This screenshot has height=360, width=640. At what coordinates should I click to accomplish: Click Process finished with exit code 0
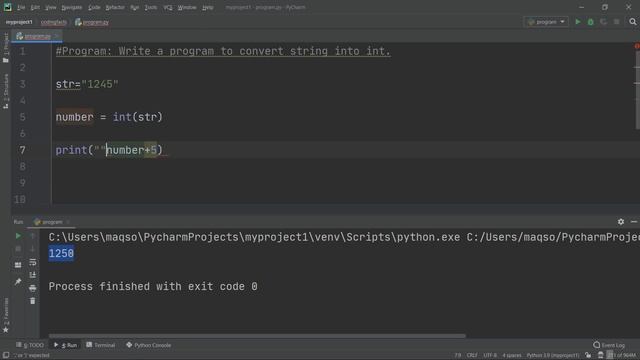coord(153,287)
